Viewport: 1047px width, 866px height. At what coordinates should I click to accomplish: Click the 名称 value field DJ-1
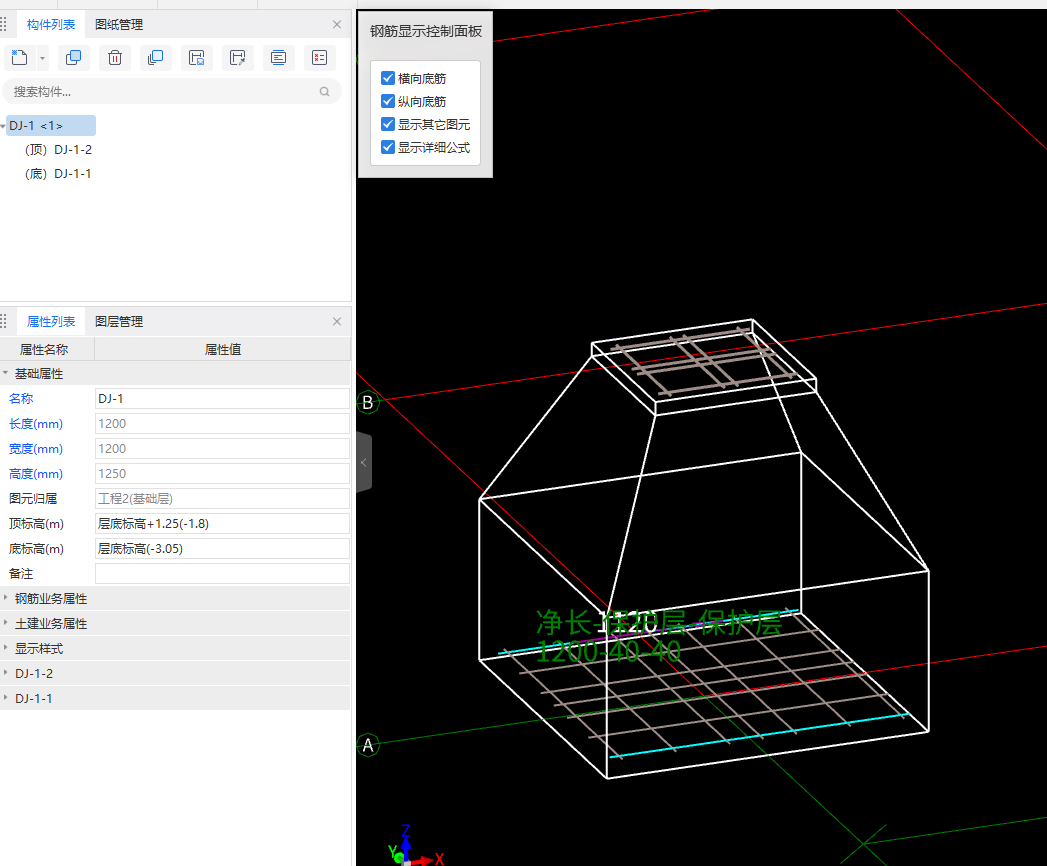[222, 399]
